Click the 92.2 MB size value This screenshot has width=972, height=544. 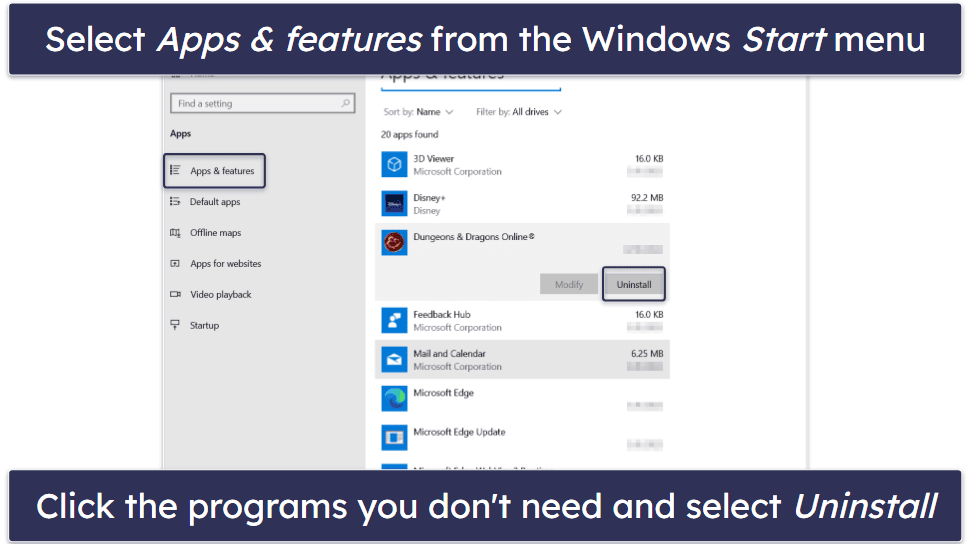pos(647,198)
